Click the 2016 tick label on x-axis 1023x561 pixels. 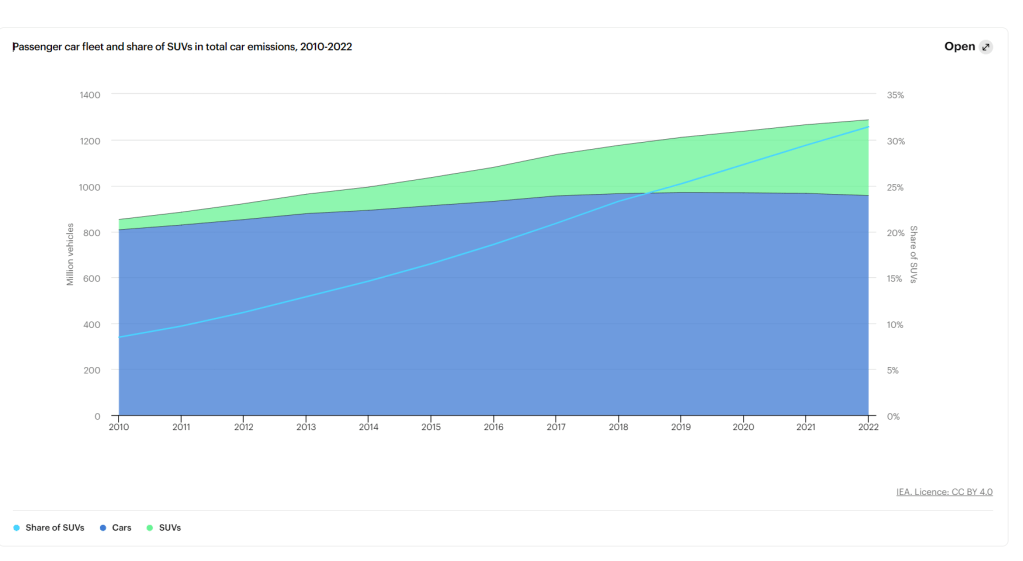pyautogui.click(x=493, y=427)
